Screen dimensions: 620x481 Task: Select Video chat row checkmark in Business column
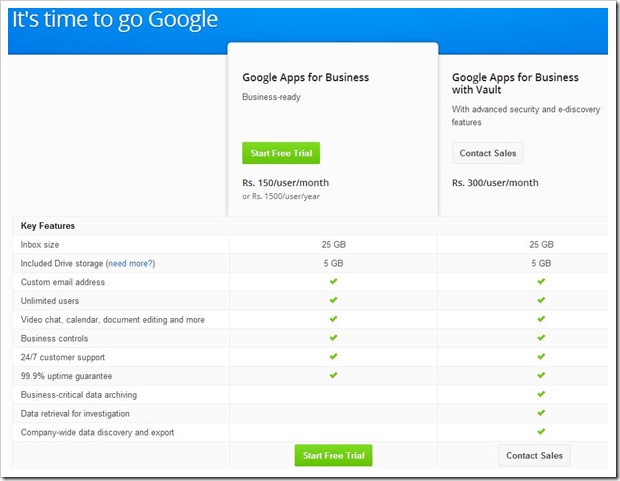click(334, 319)
